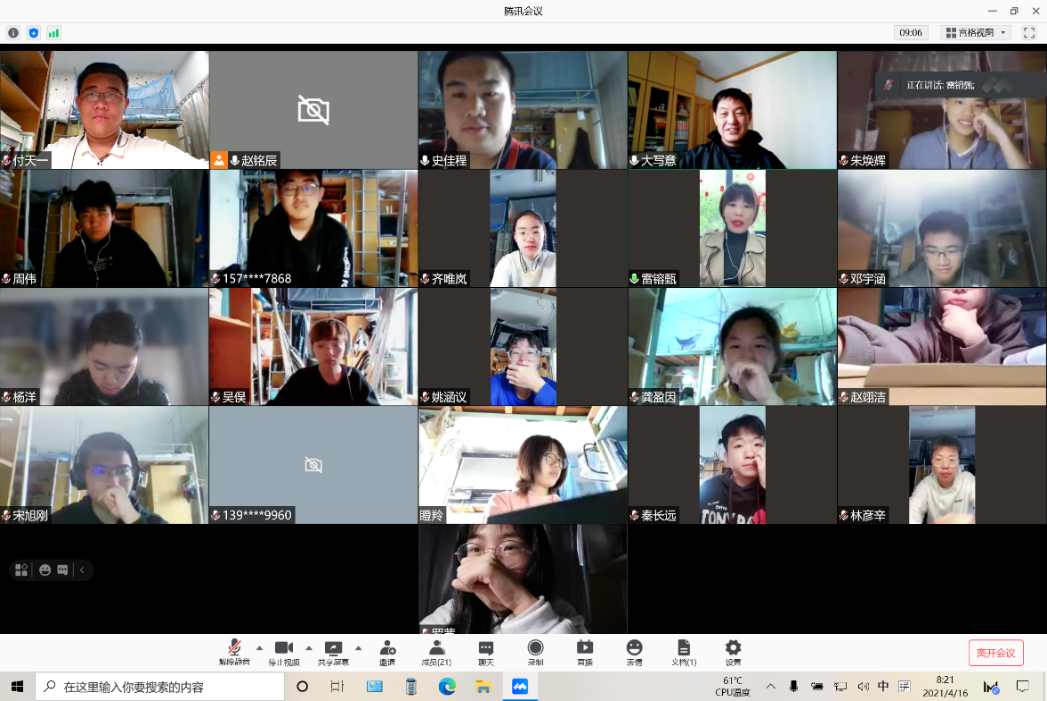This screenshot has height=701, width=1047.
Task: Open the members list 成员(21)
Action: click(437, 652)
